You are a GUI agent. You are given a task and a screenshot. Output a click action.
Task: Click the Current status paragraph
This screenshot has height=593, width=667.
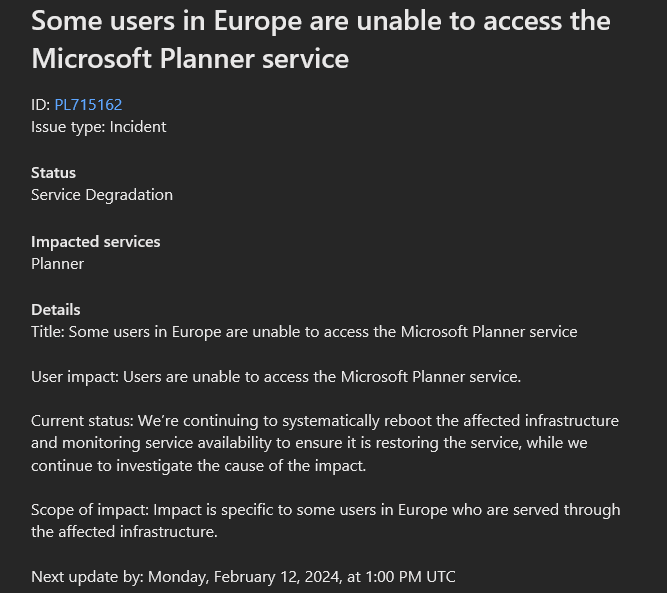[325, 443]
